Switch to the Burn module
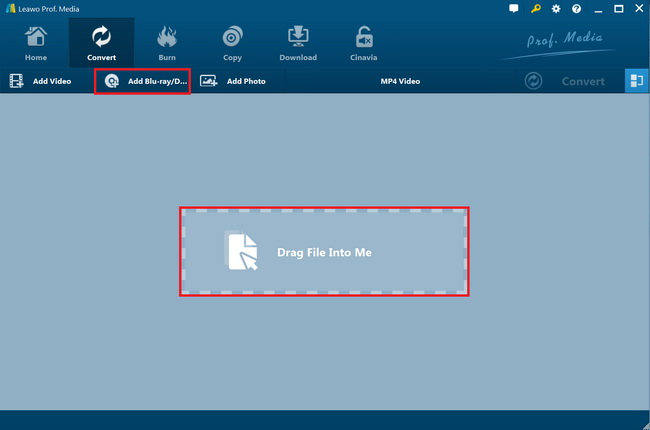Screen dimensions: 650x430 tap(167, 43)
